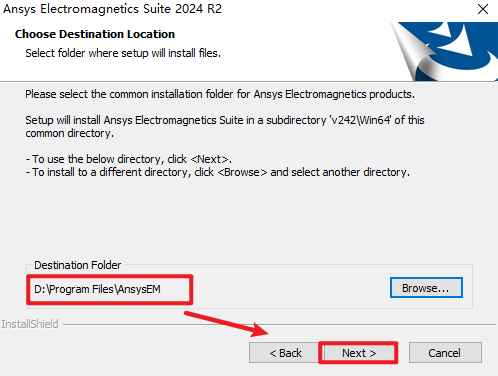Go back with the < Back button
Image resolution: width=498 pixels, height=376 pixels.
pos(285,353)
